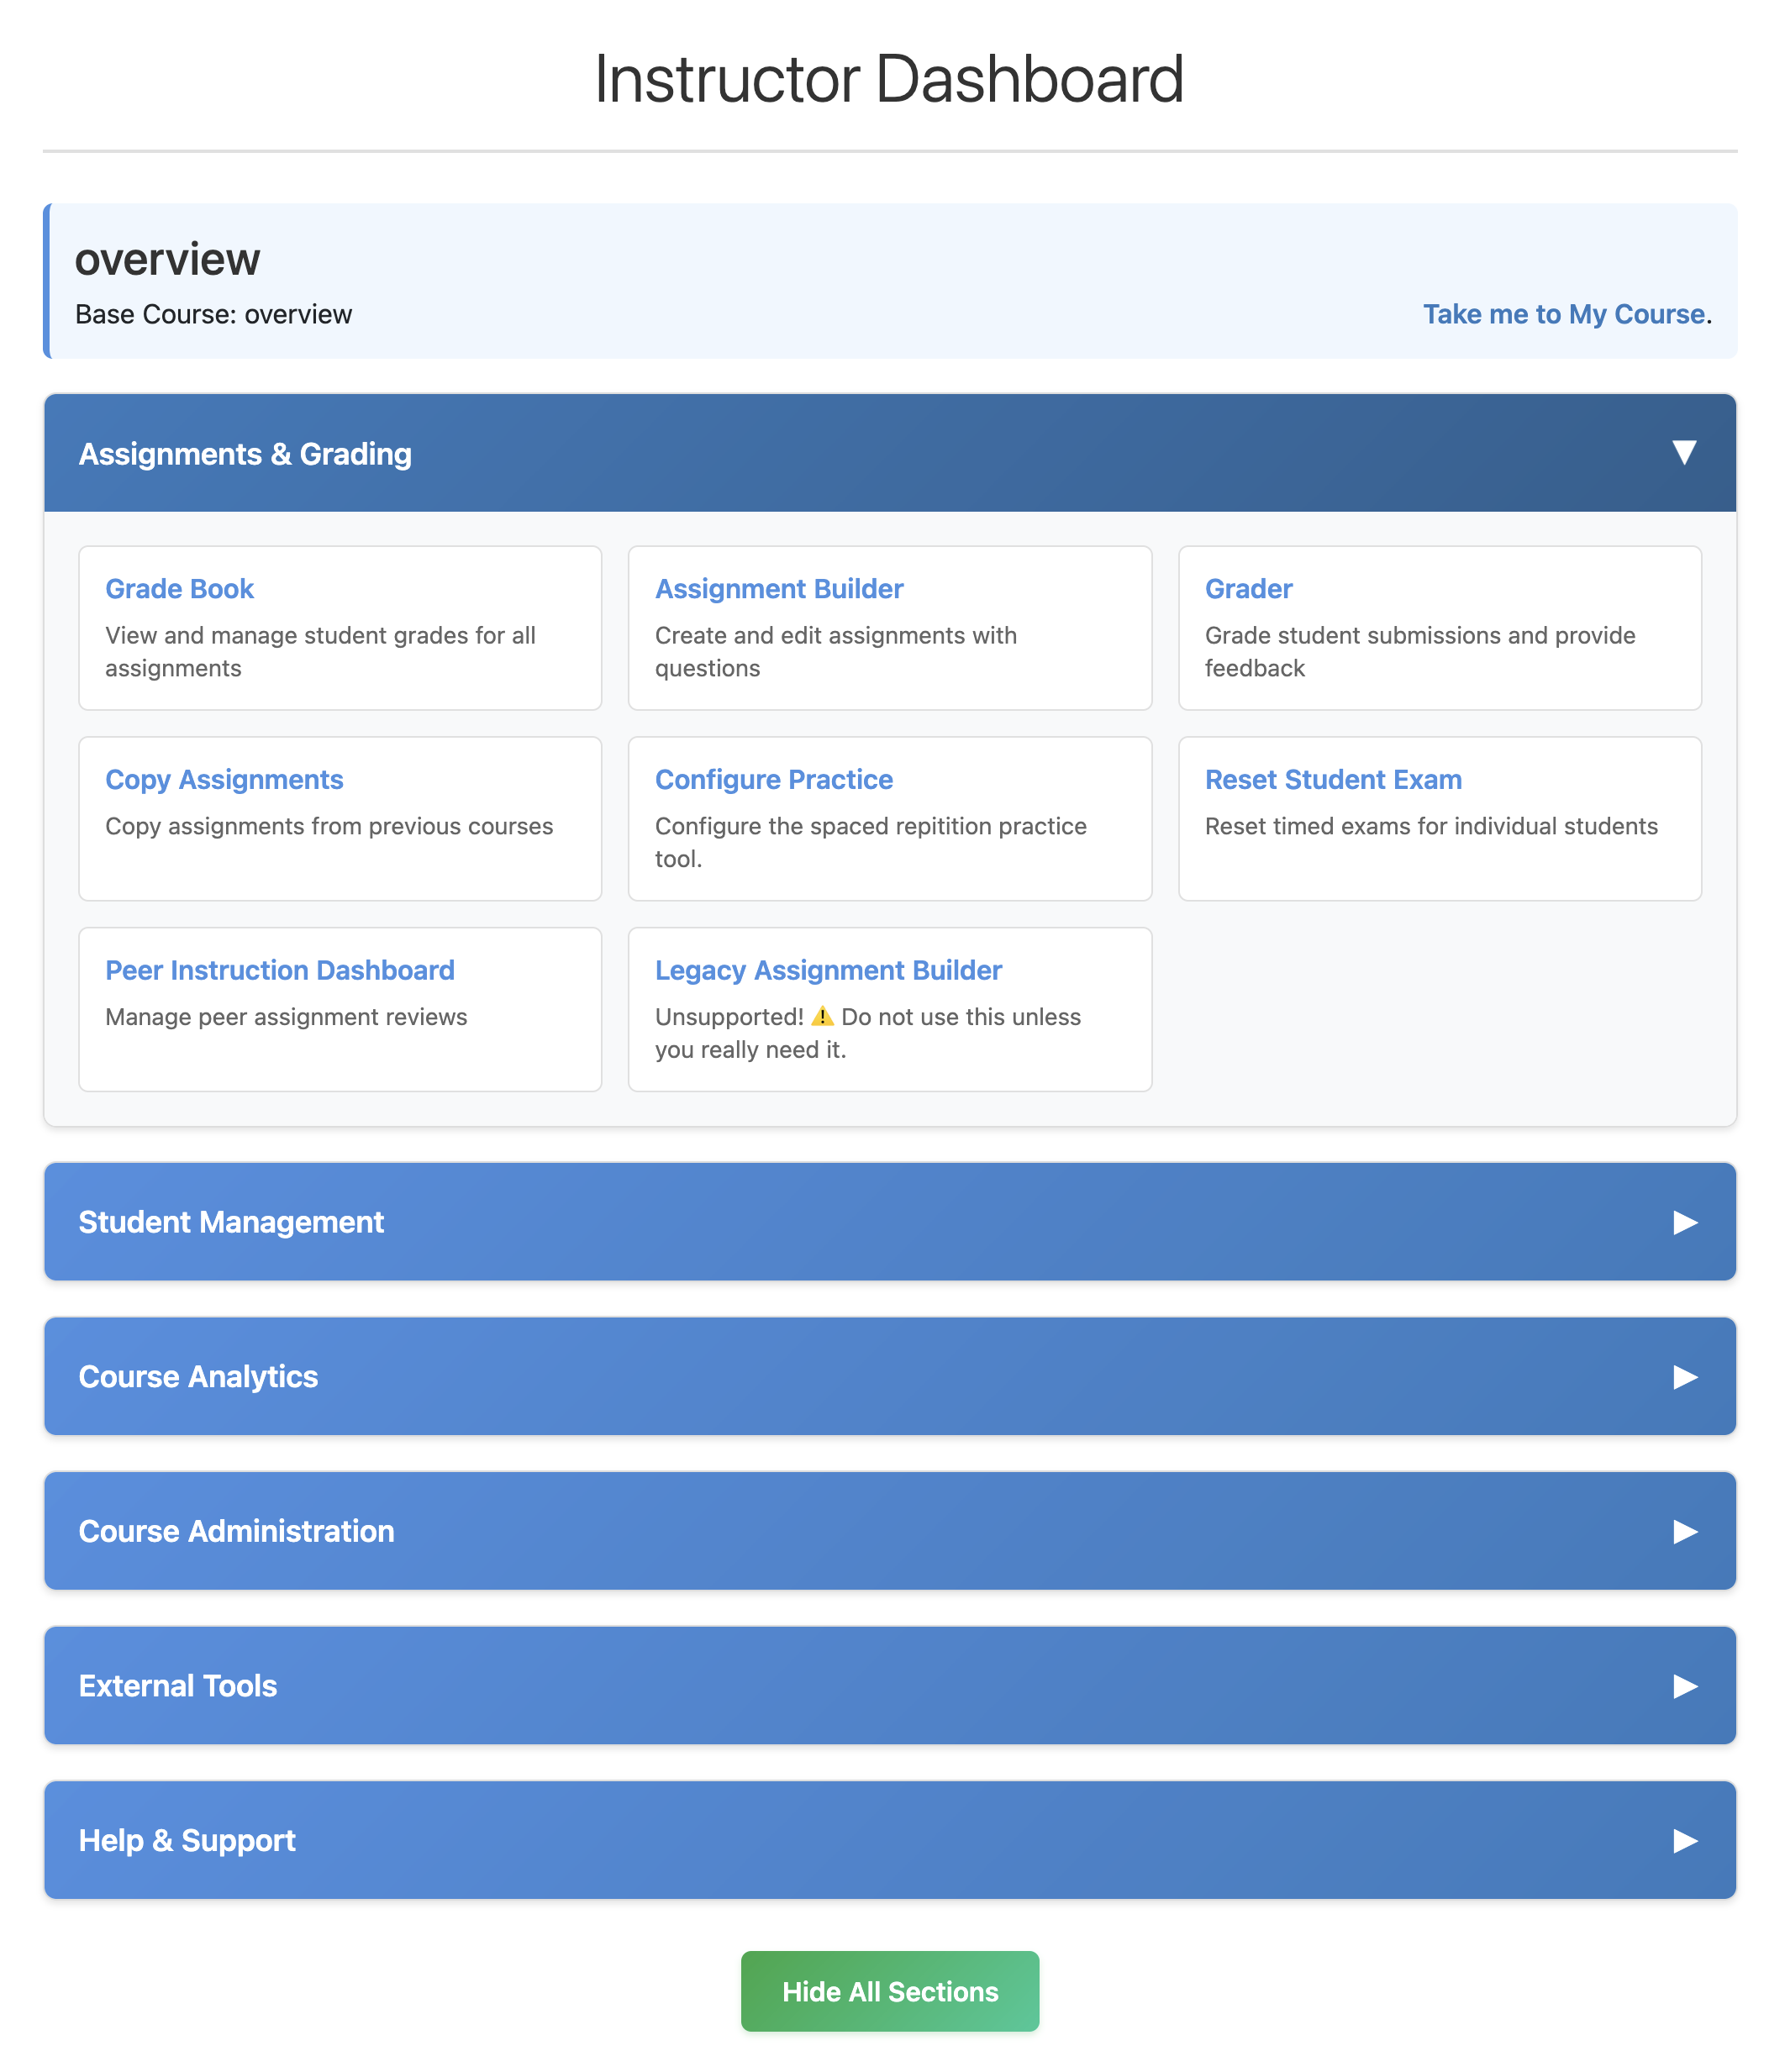Click text "Create and edit assignments with questions"
Screen dimensions: 1785x2072
[x=836, y=652]
